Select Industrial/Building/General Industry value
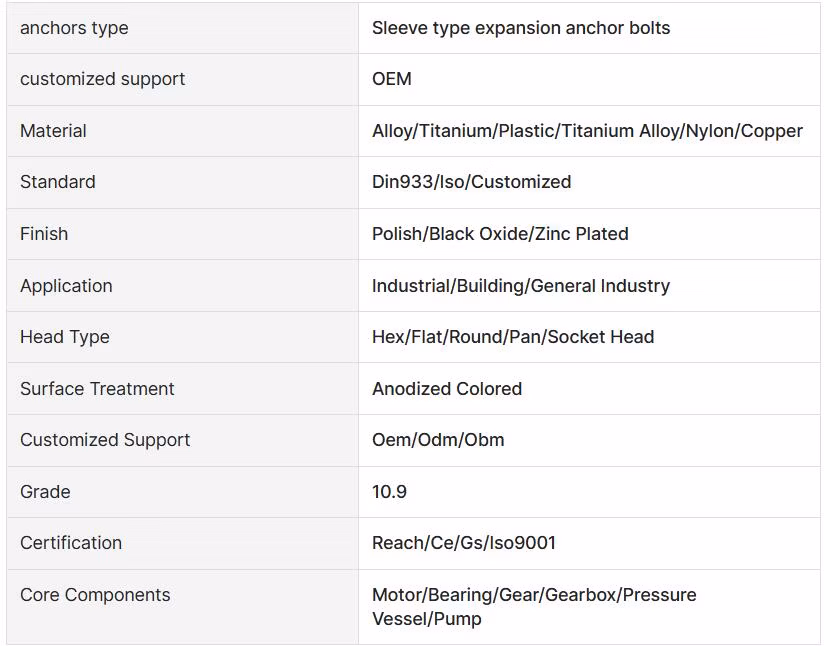The height and width of the screenshot is (646, 824). [521, 285]
